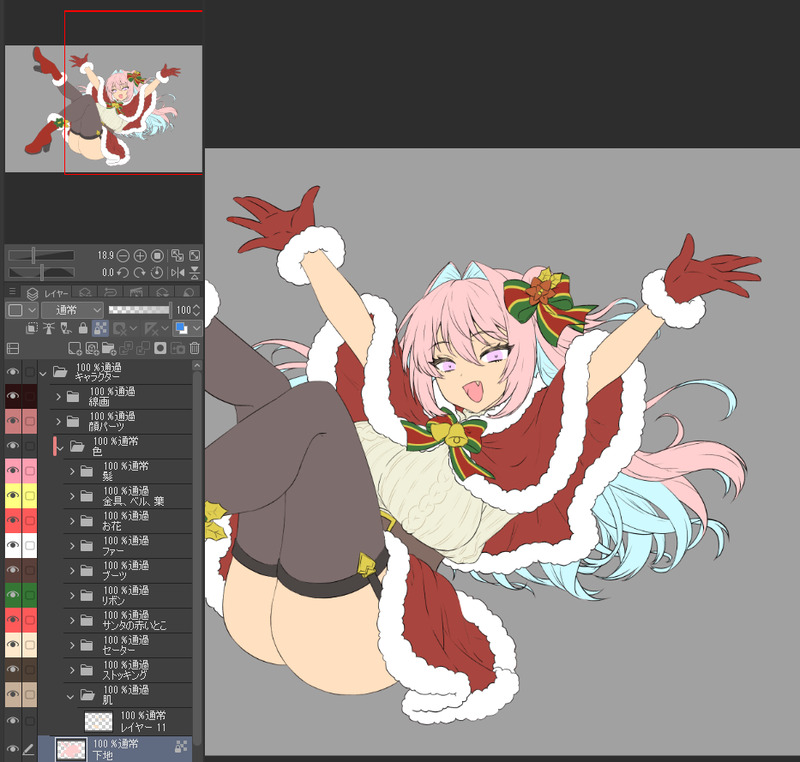Expand the ブーツ folder
This screenshot has height=762, width=800.
pyautogui.click(x=72, y=570)
